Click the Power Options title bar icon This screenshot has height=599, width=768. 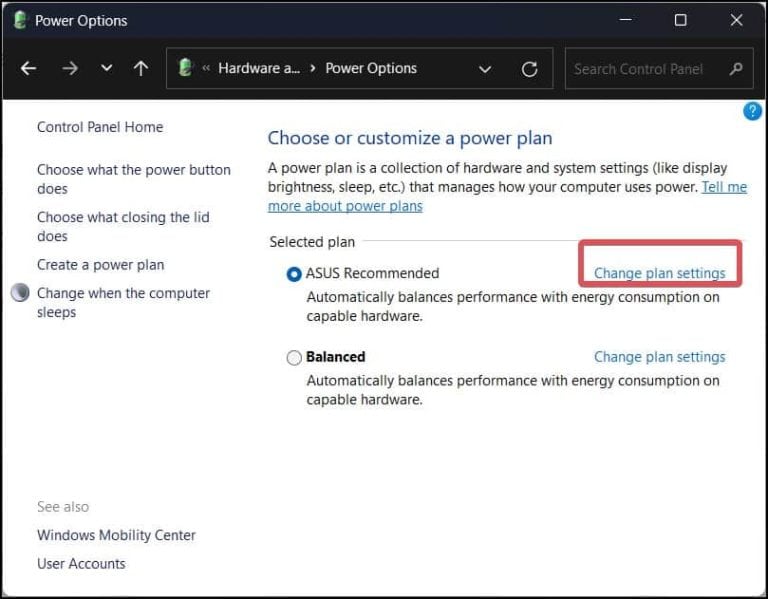(20, 20)
